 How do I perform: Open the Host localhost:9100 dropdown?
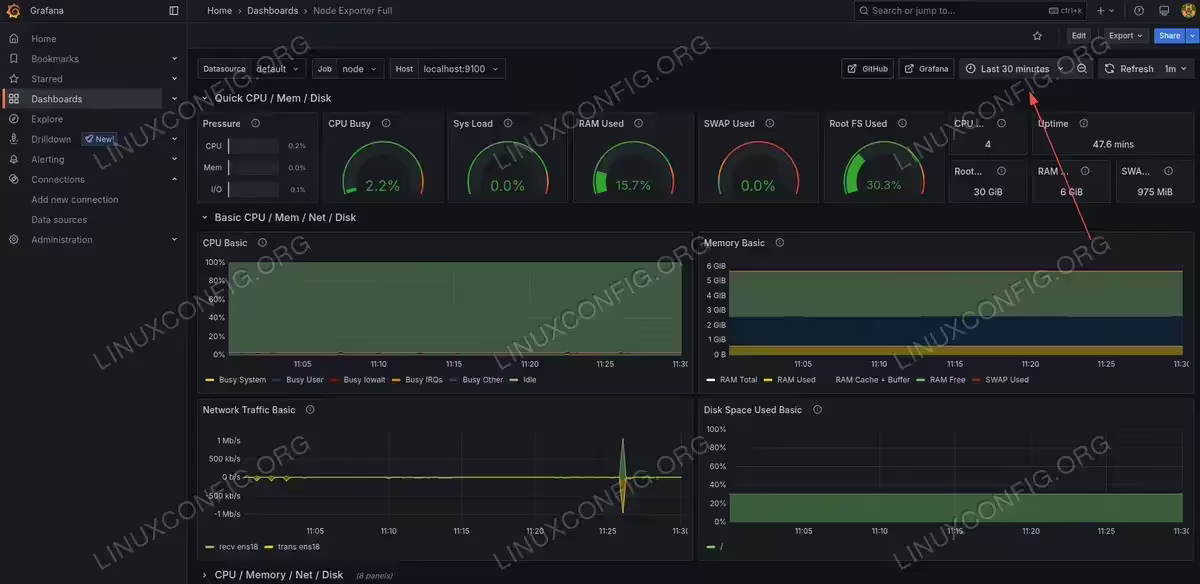461,69
